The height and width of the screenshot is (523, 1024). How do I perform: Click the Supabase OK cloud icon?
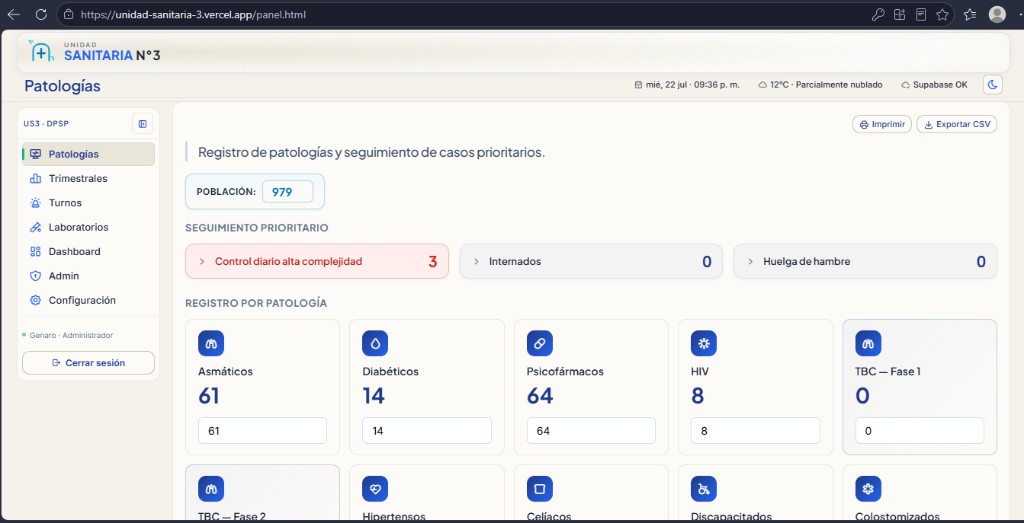905,85
